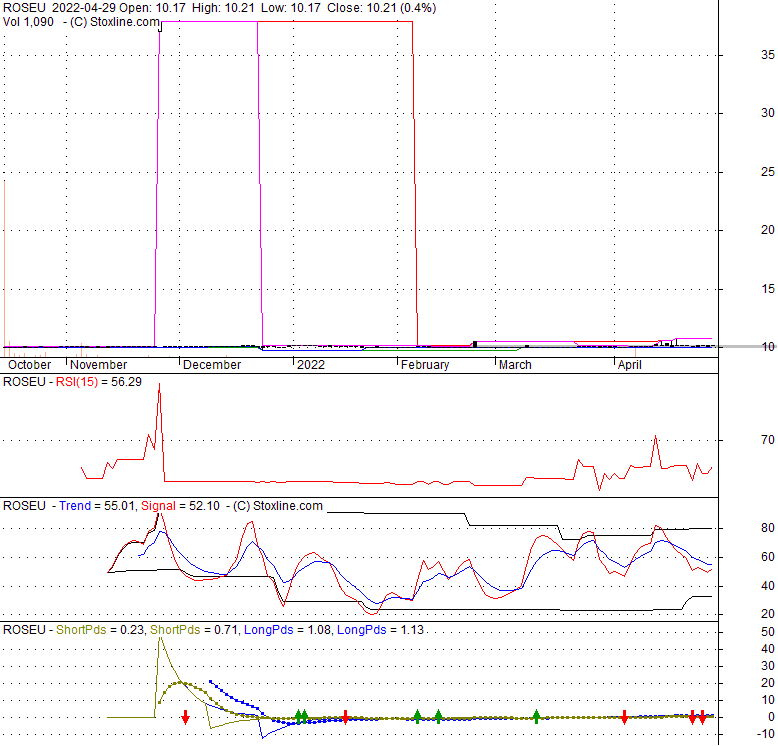This screenshot has width=778, height=746.
Task: Select the December label on the time axis
Action: click(212, 365)
